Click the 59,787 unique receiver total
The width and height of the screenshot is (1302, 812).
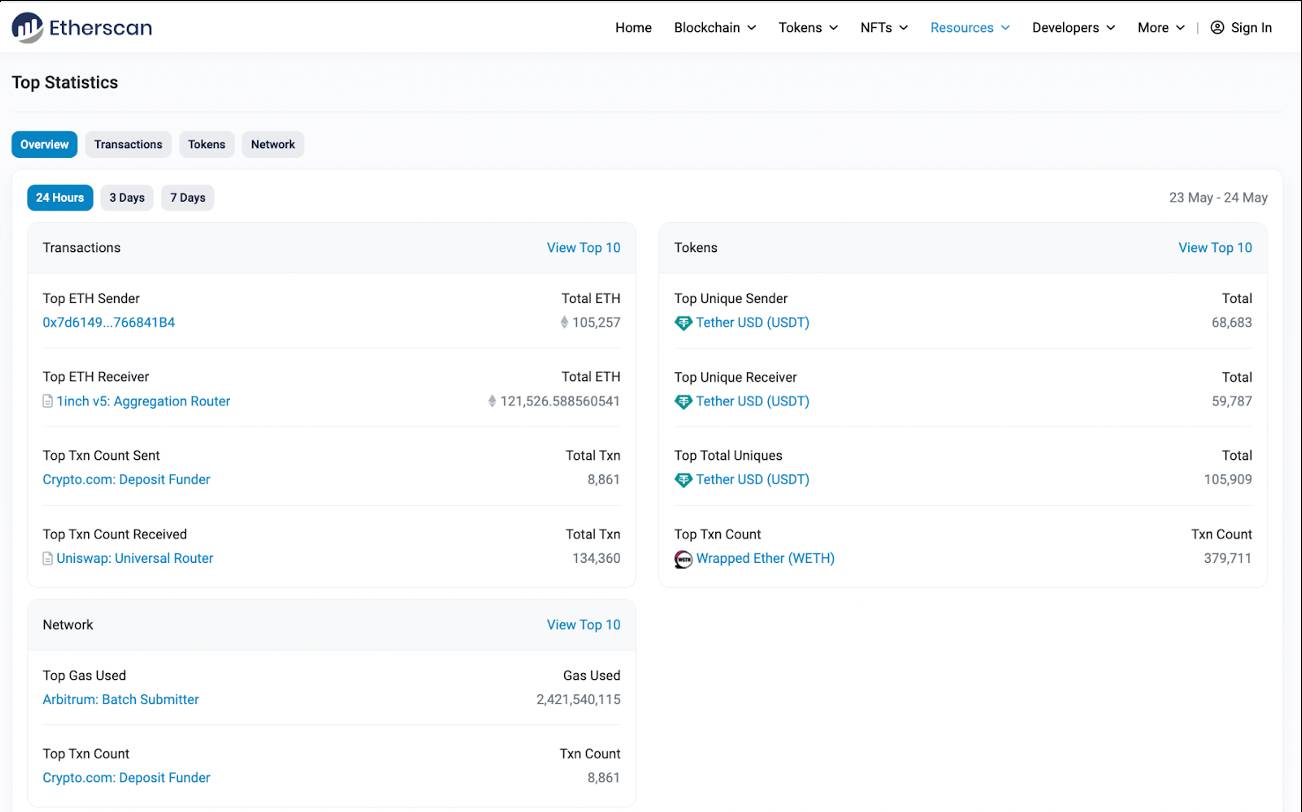pyautogui.click(x=1231, y=401)
